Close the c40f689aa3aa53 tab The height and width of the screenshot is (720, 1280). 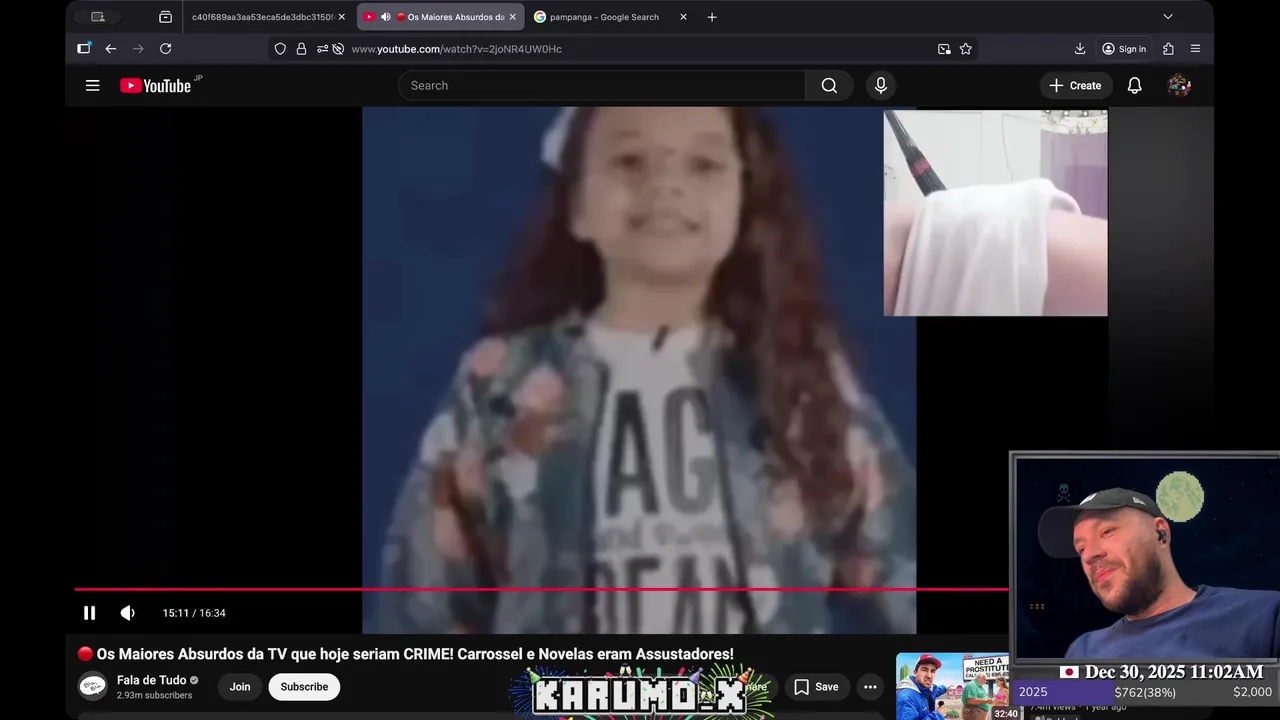pyautogui.click(x=341, y=17)
